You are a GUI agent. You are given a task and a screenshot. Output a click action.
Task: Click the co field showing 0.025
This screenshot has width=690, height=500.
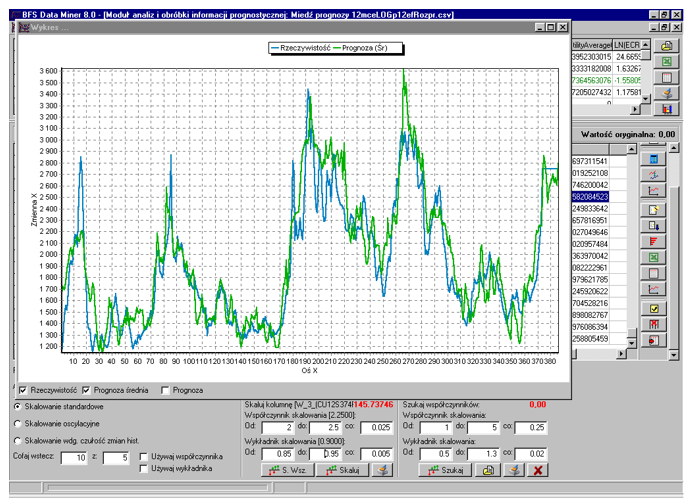coord(376,427)
